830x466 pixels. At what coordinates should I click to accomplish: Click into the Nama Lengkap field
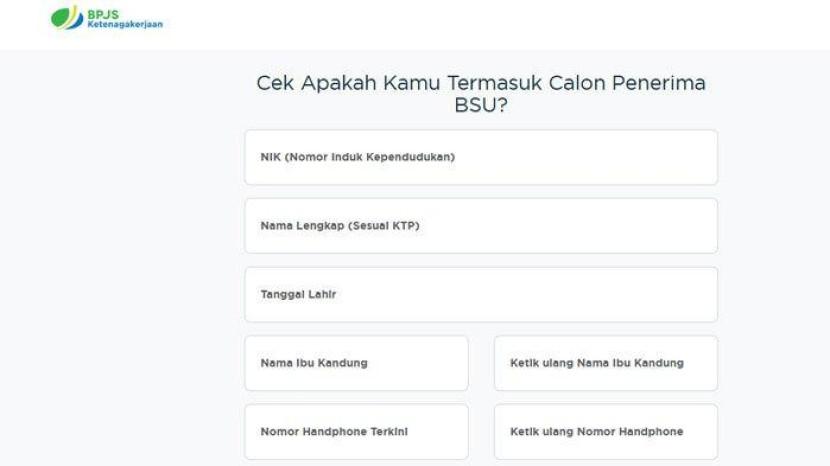[481, 226]
